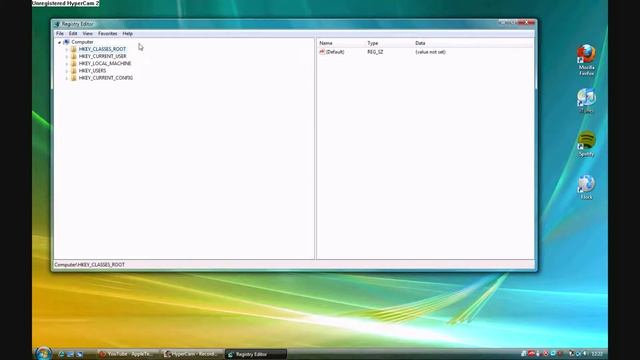Close the Registry Editor window
The height and width of the screenshot is (360, 640).
tap(526, 23)
